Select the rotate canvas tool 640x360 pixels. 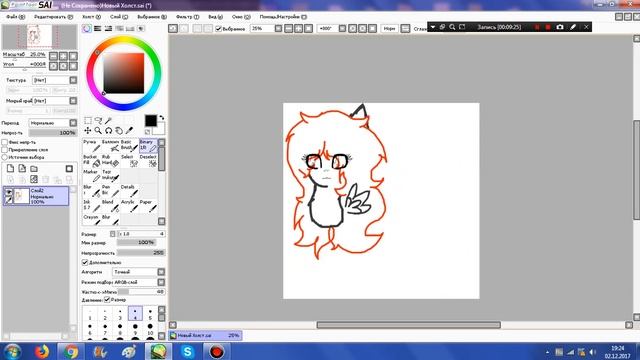coord(109,131)
